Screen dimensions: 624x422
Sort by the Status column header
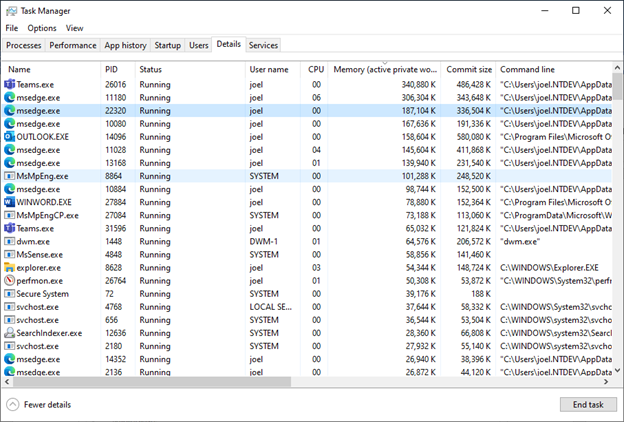coord(190,69)
